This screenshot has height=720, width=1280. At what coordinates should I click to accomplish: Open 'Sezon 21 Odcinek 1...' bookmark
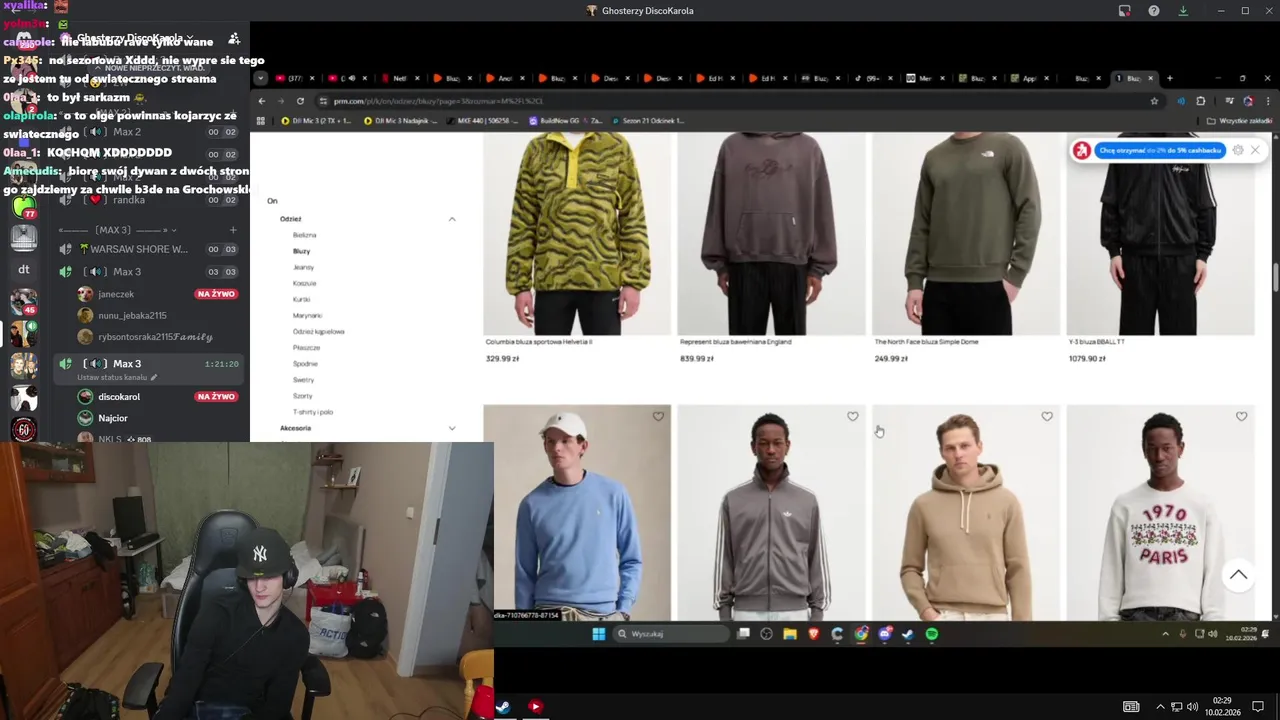648,121
